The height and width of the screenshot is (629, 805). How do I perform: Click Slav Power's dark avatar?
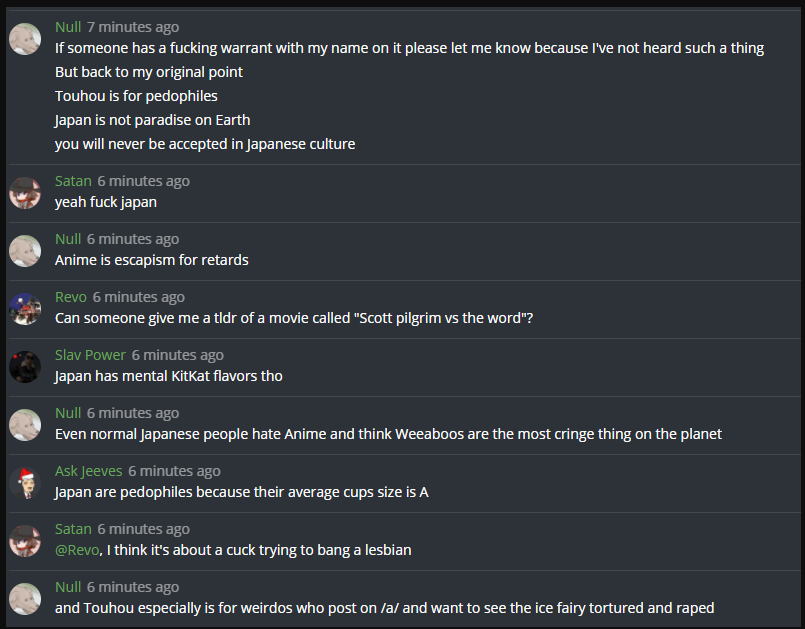point(25,366)
